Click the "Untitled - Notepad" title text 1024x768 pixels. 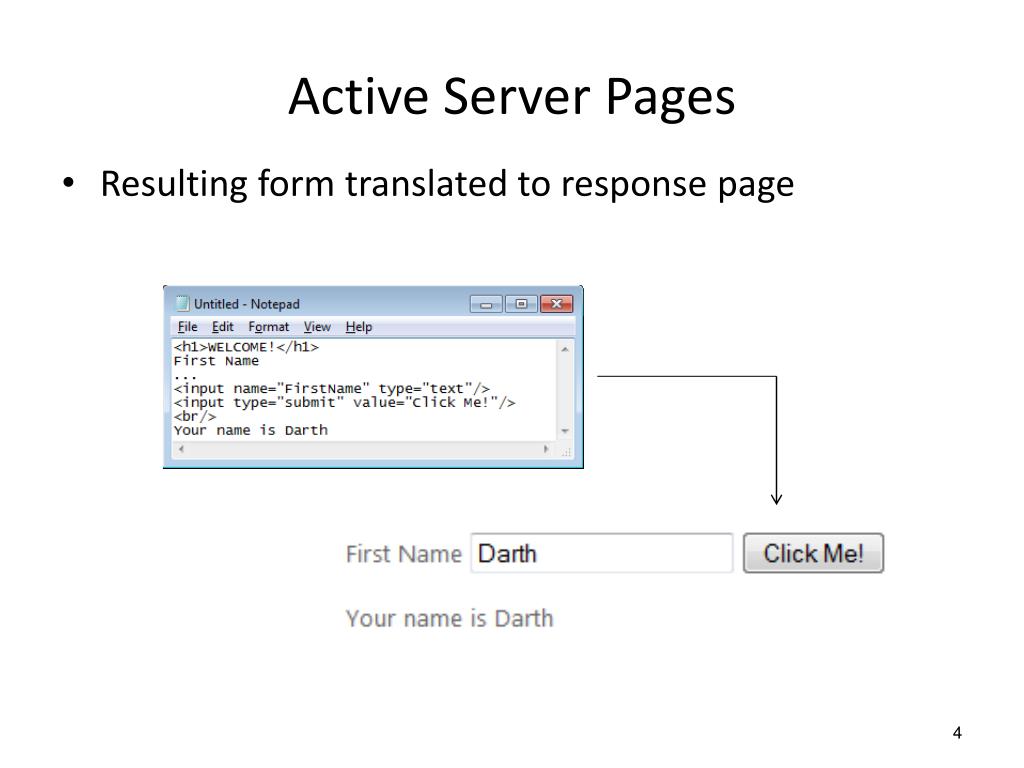click(x=246, y=304)
